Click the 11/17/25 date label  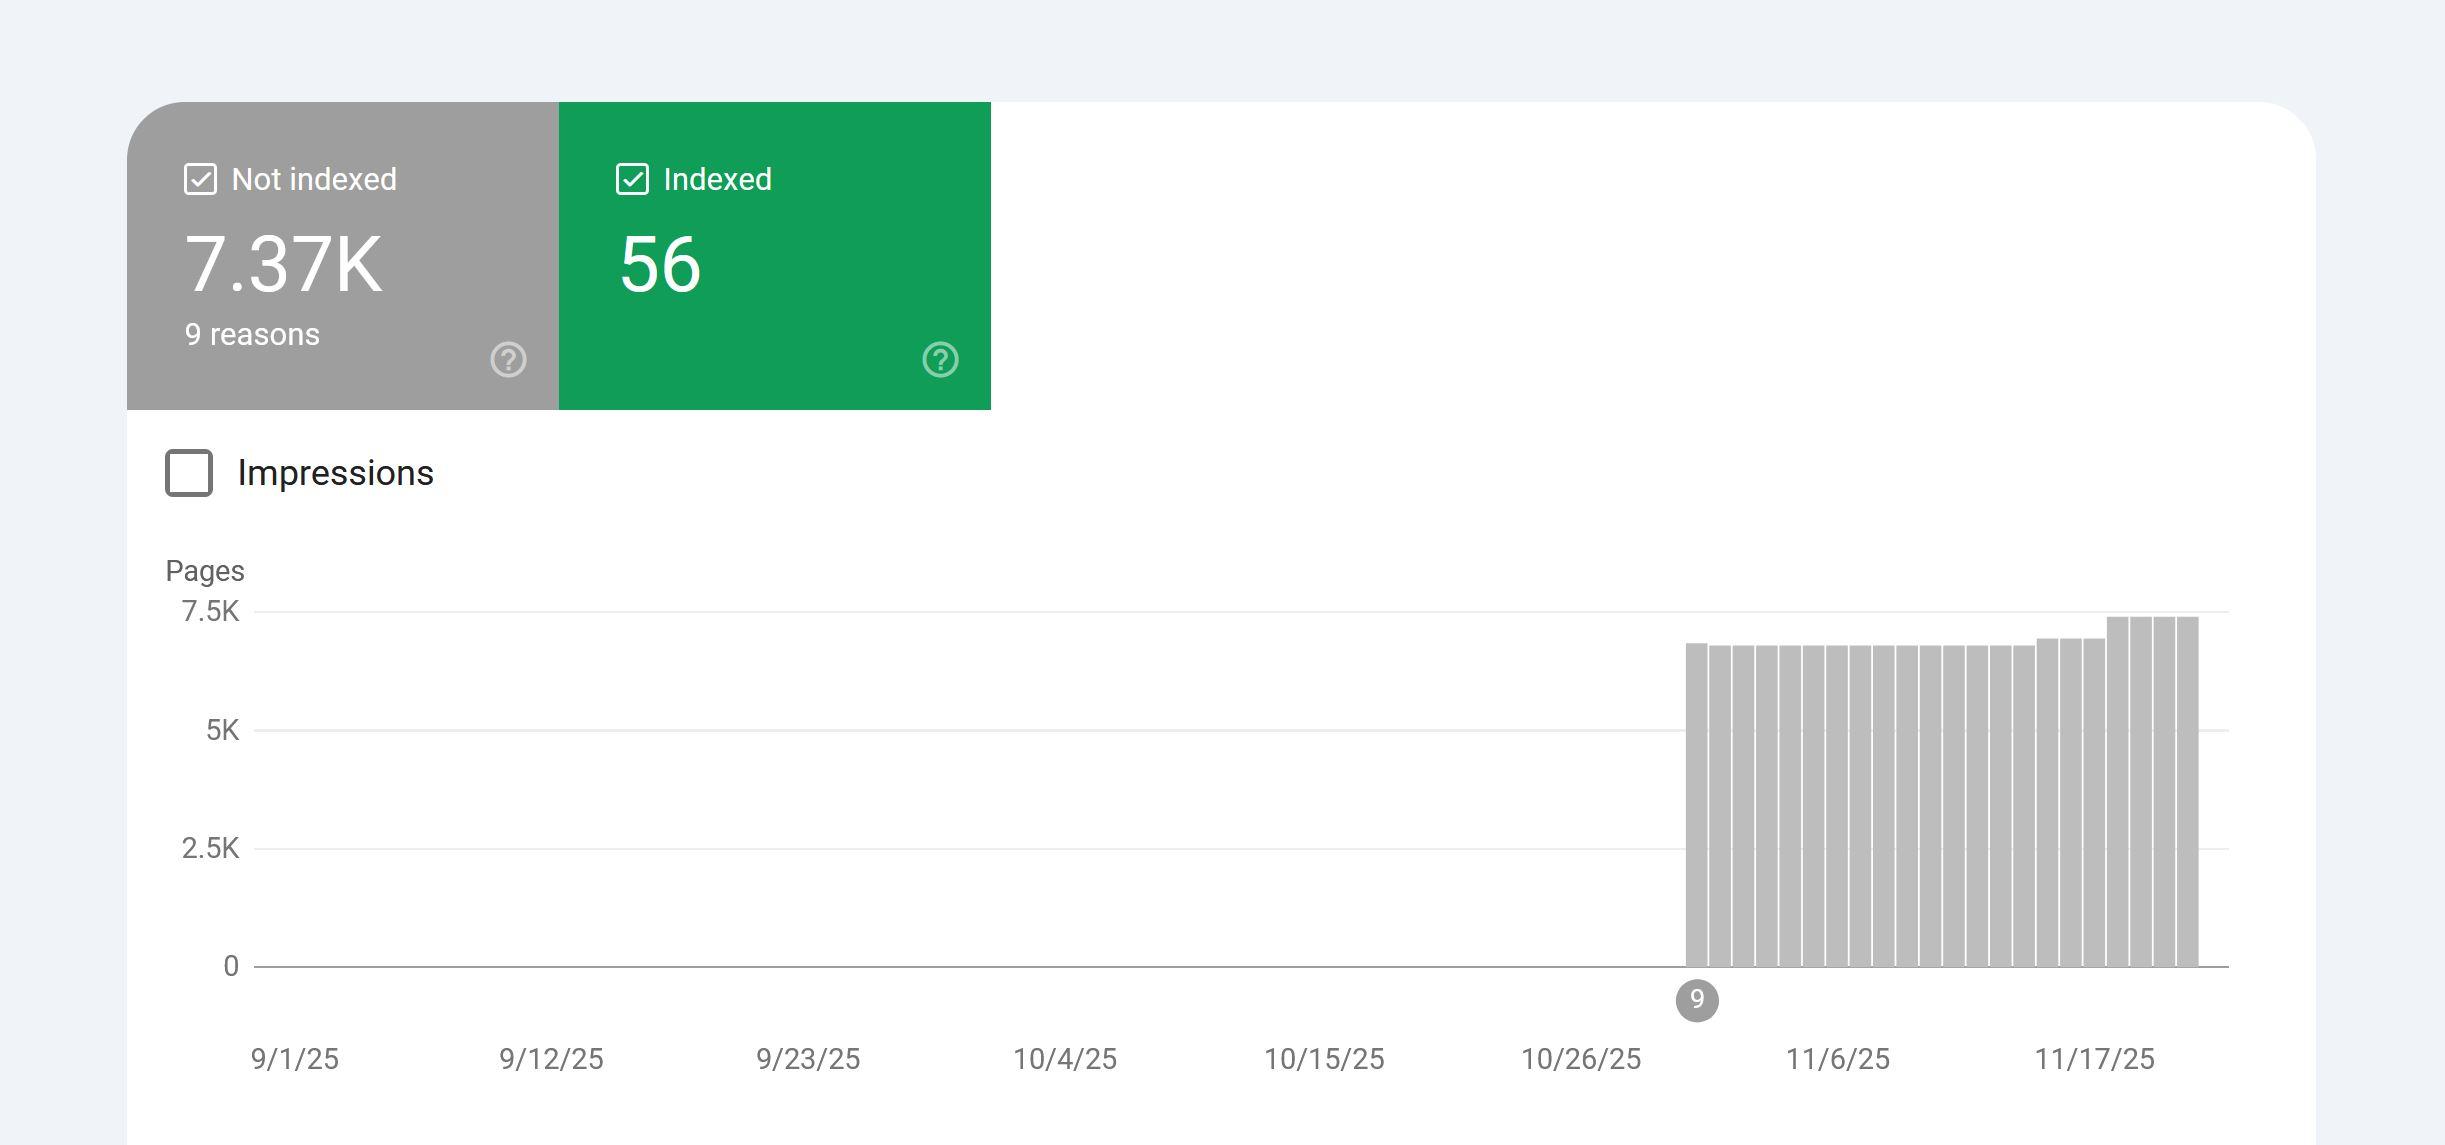[2094, 1059]
